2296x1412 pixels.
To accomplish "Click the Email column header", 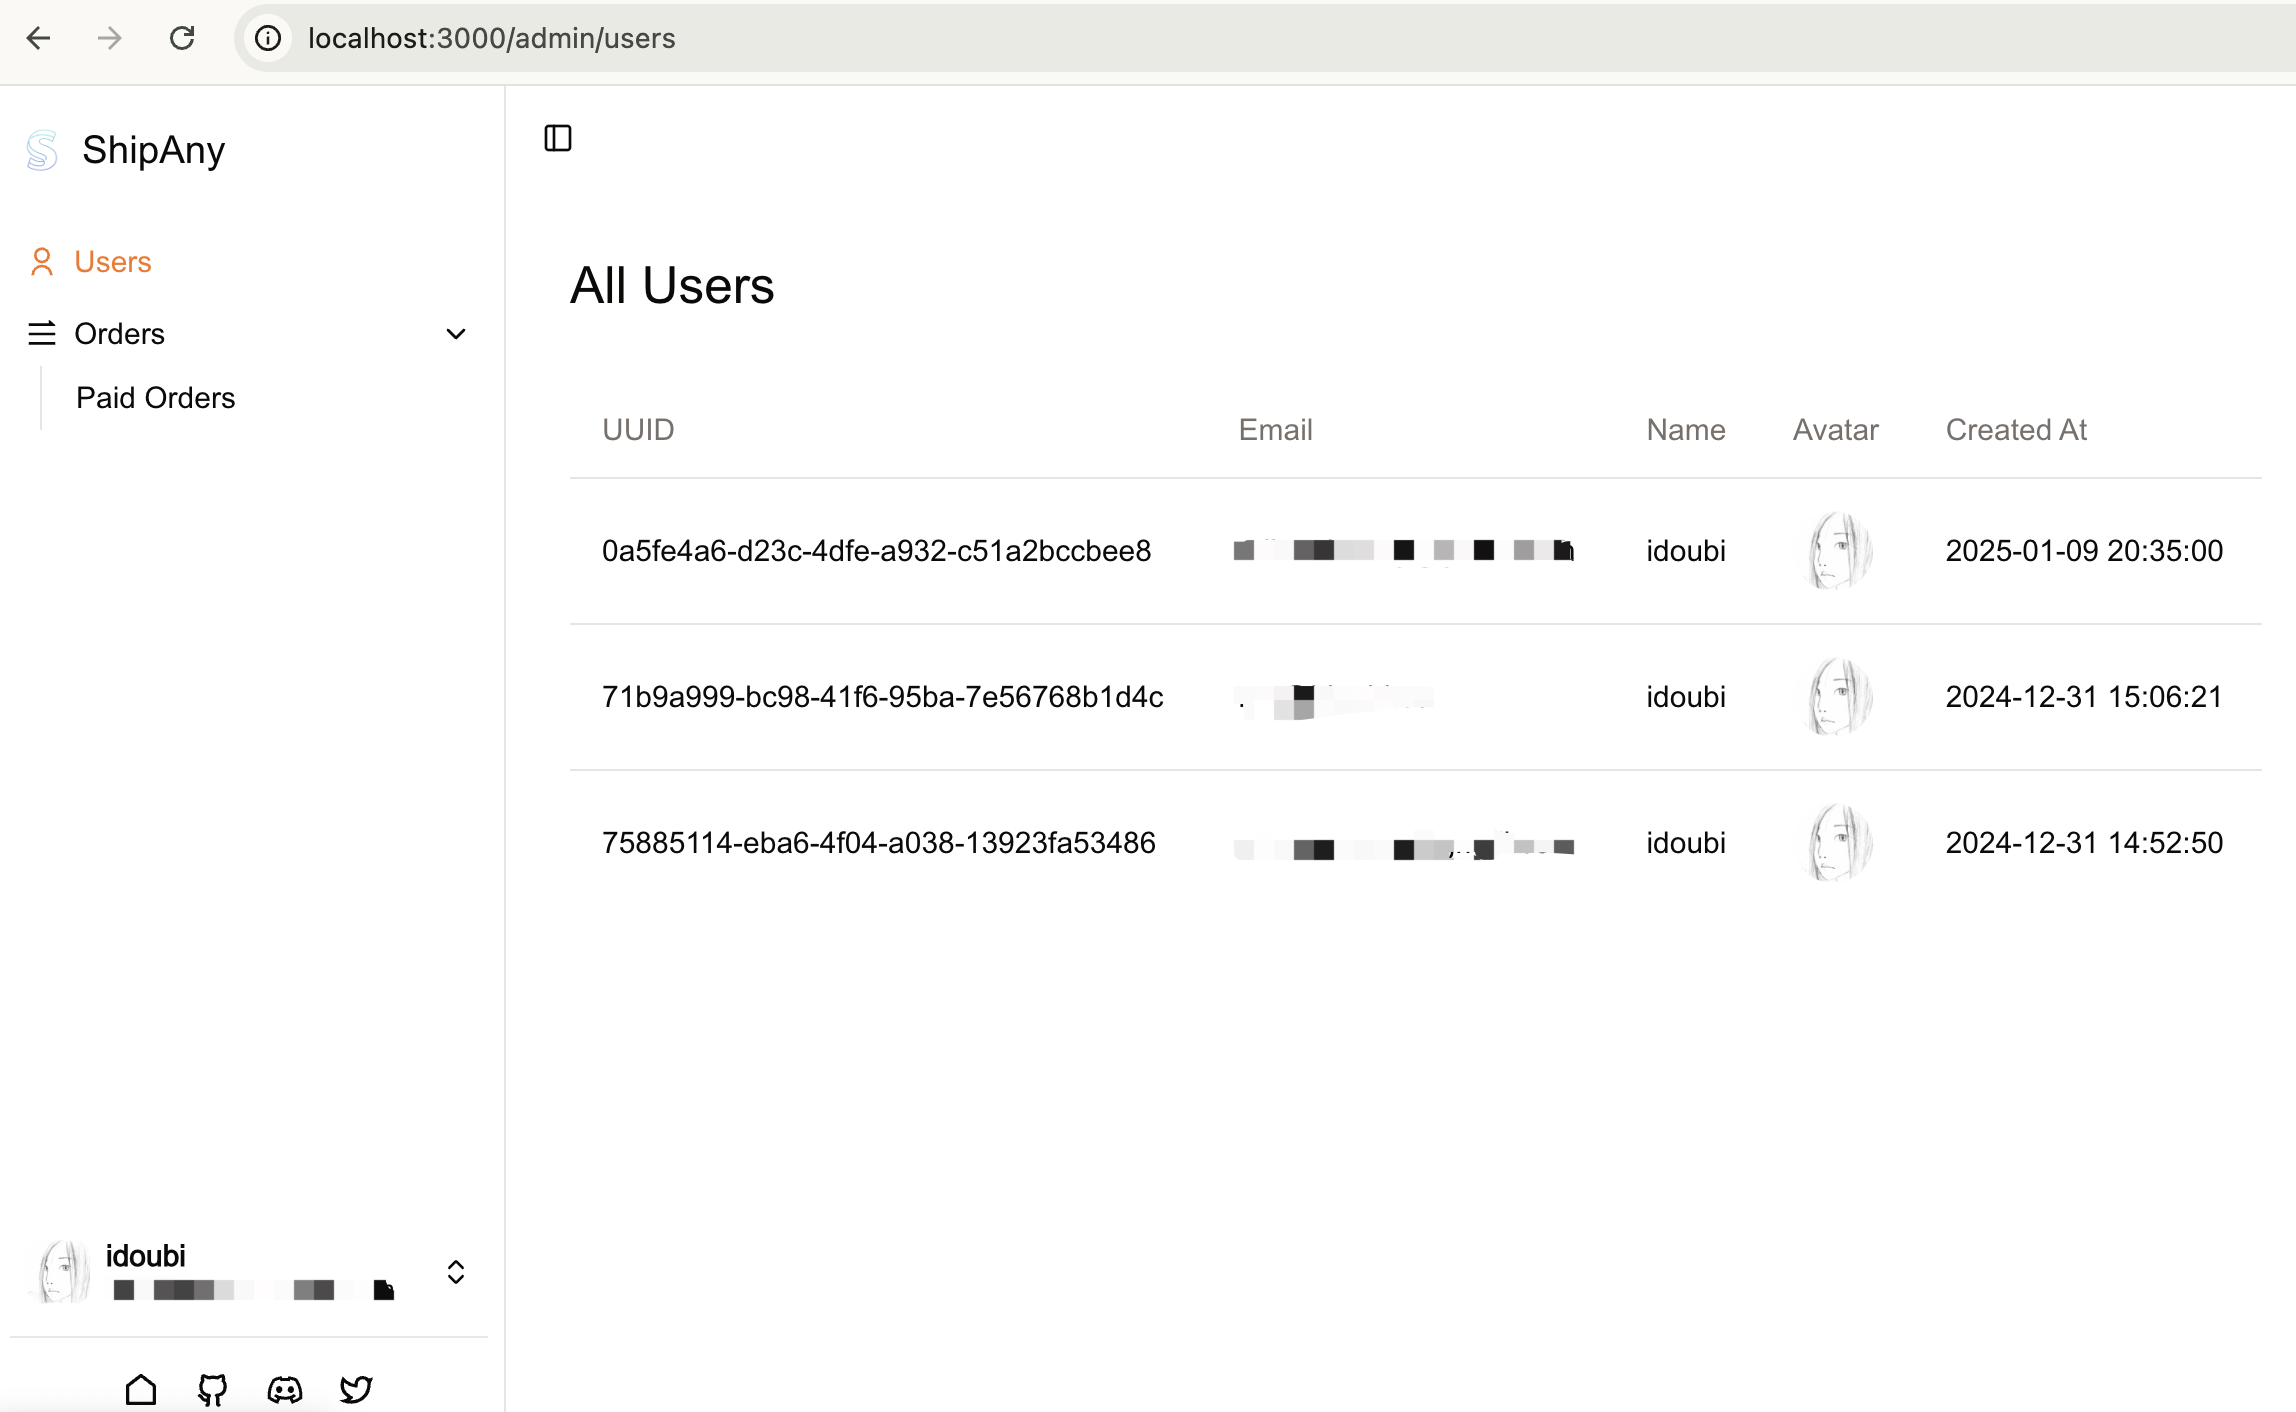I will tap(1275, 430).
